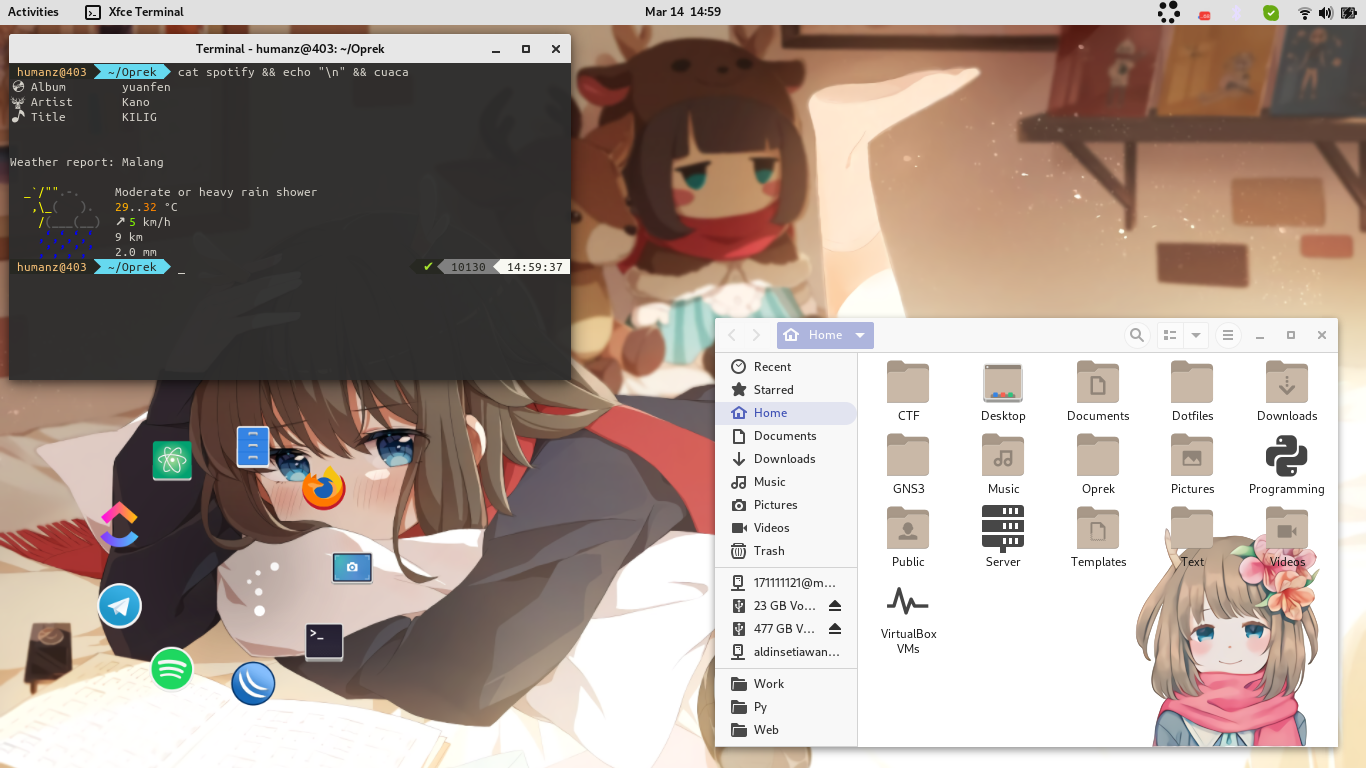Open view options dropdown arrow in Files
The height and width of the screenshot is (768, 1366).
(x=1196, y=335)
